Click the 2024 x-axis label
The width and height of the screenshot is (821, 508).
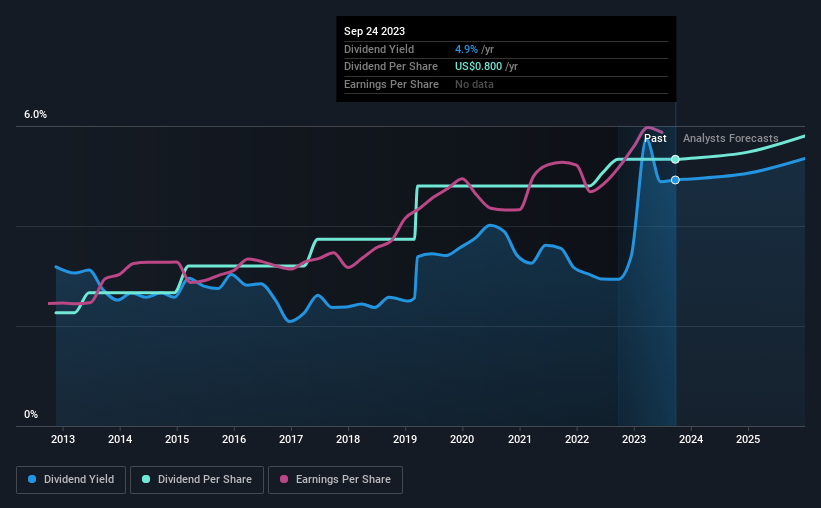pos(691,439)
